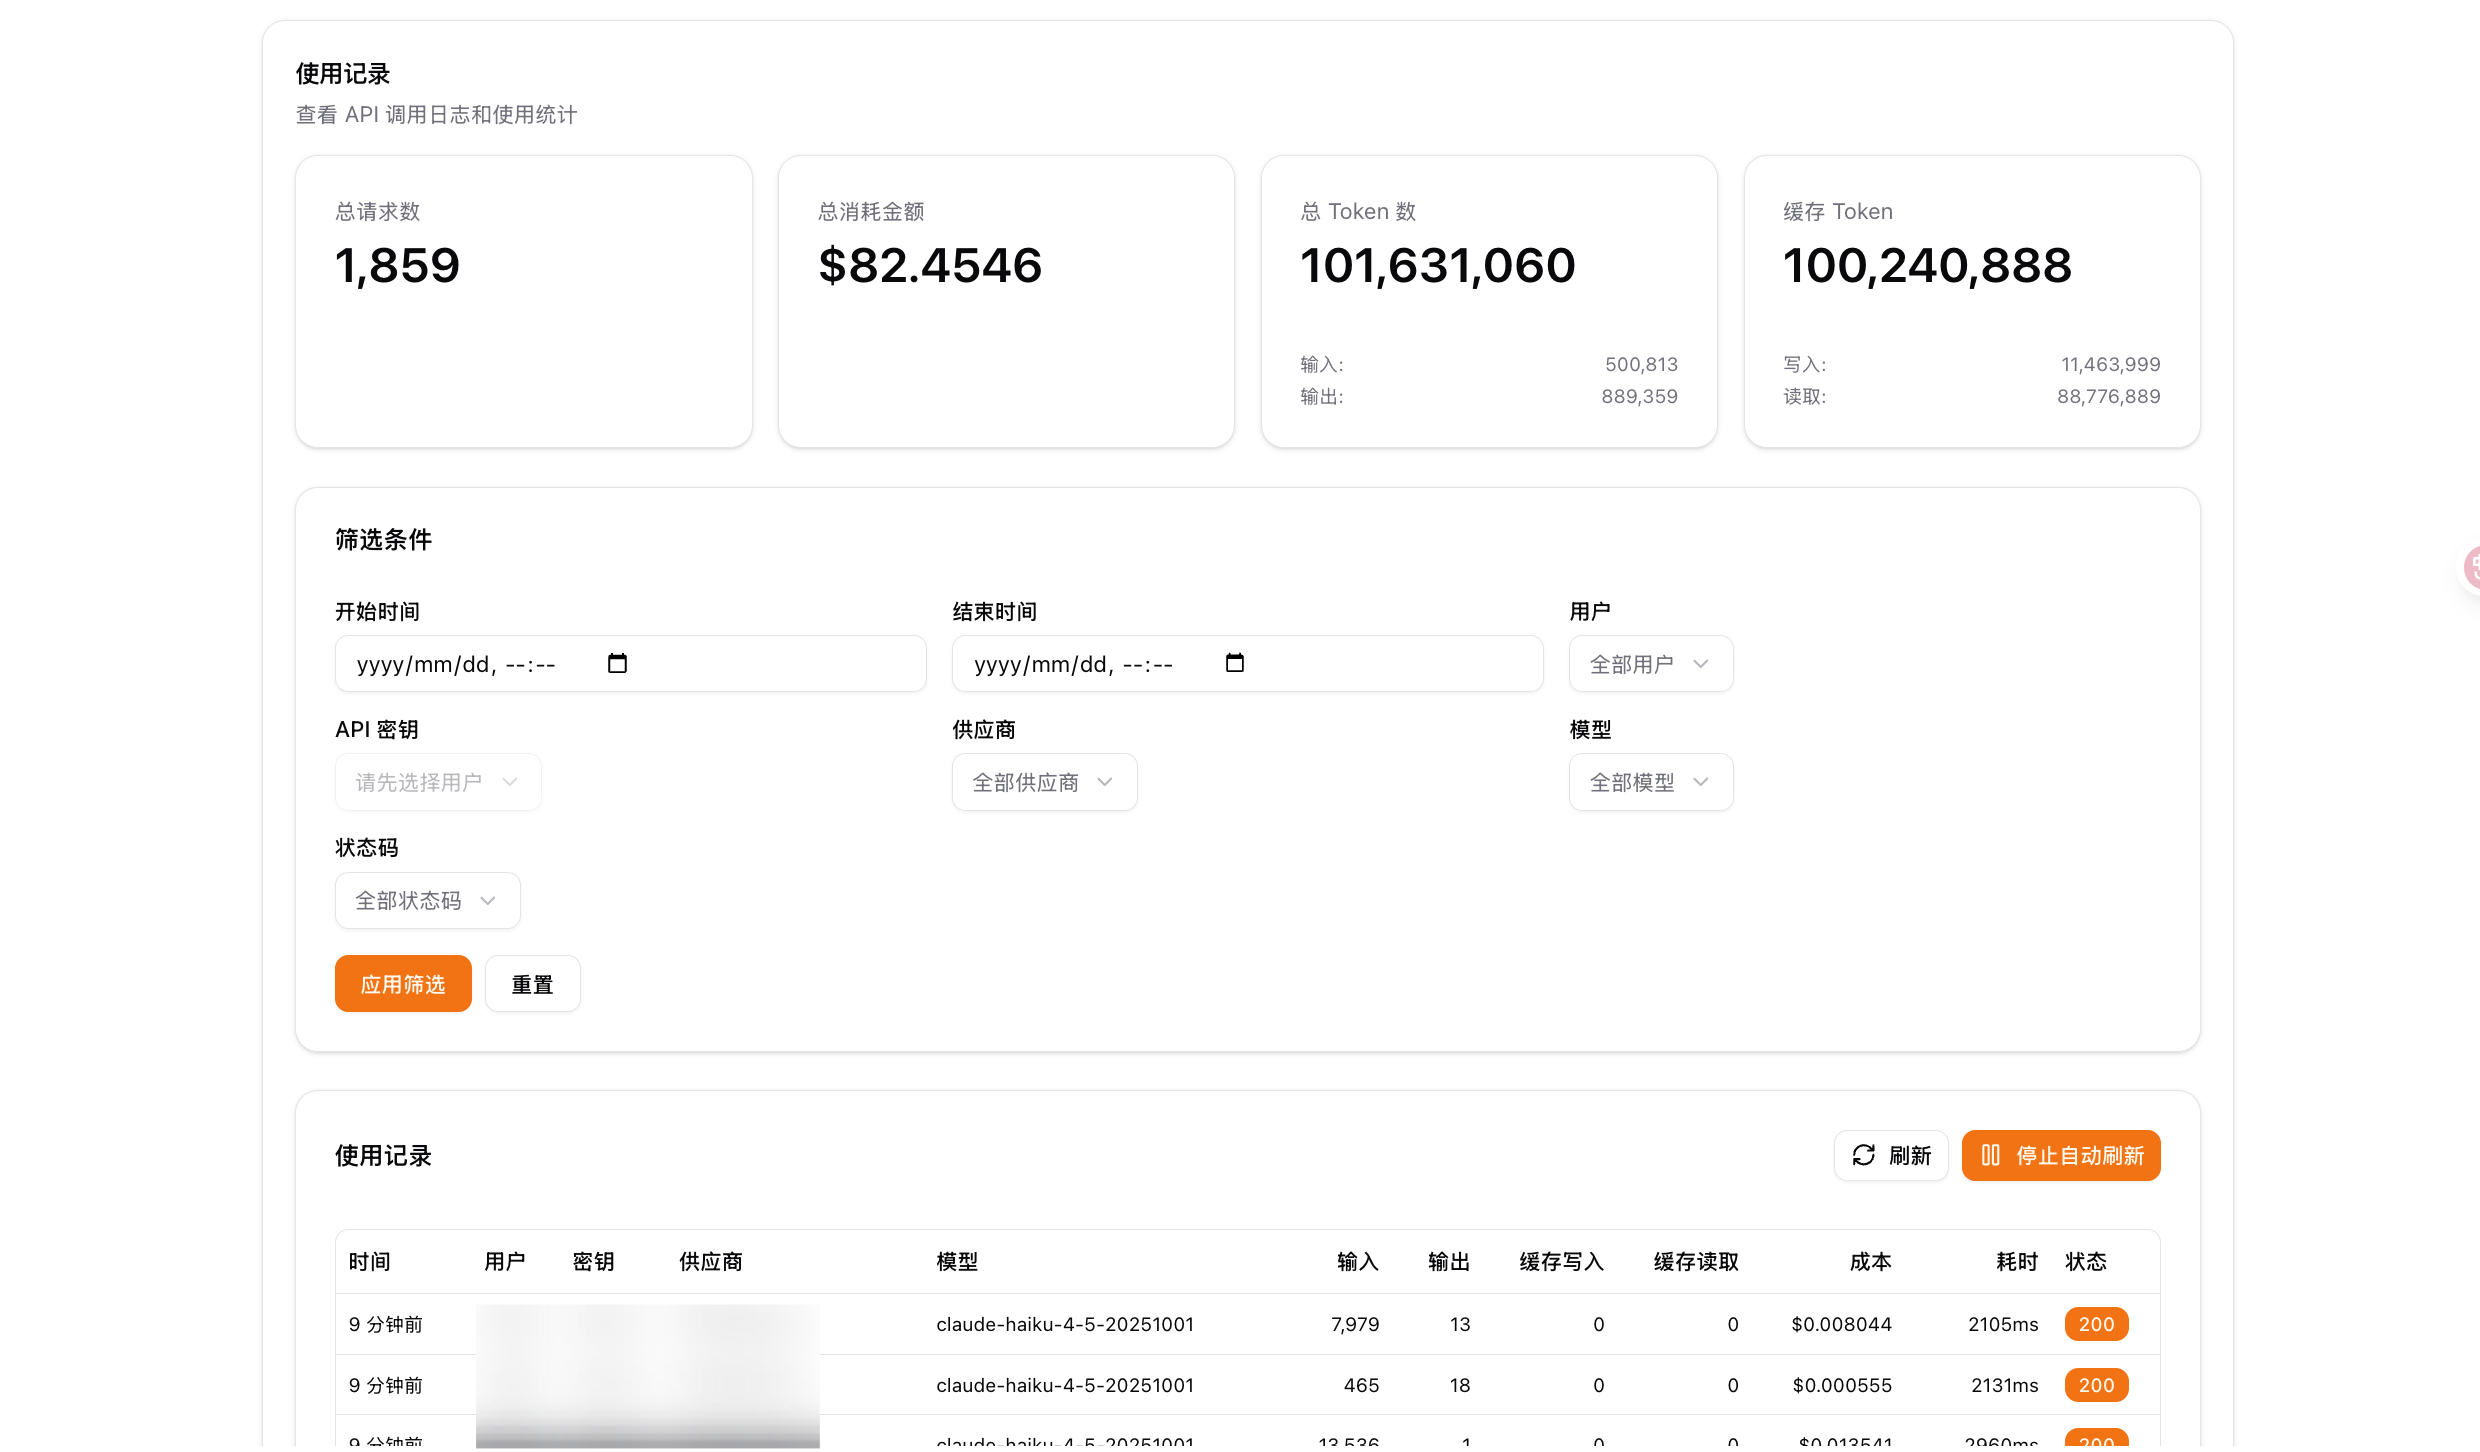Viewport: 2480px width, 1452px height.
Task: Click pause icon on stop auto-refresh
Action: tap(1990, 1155)
